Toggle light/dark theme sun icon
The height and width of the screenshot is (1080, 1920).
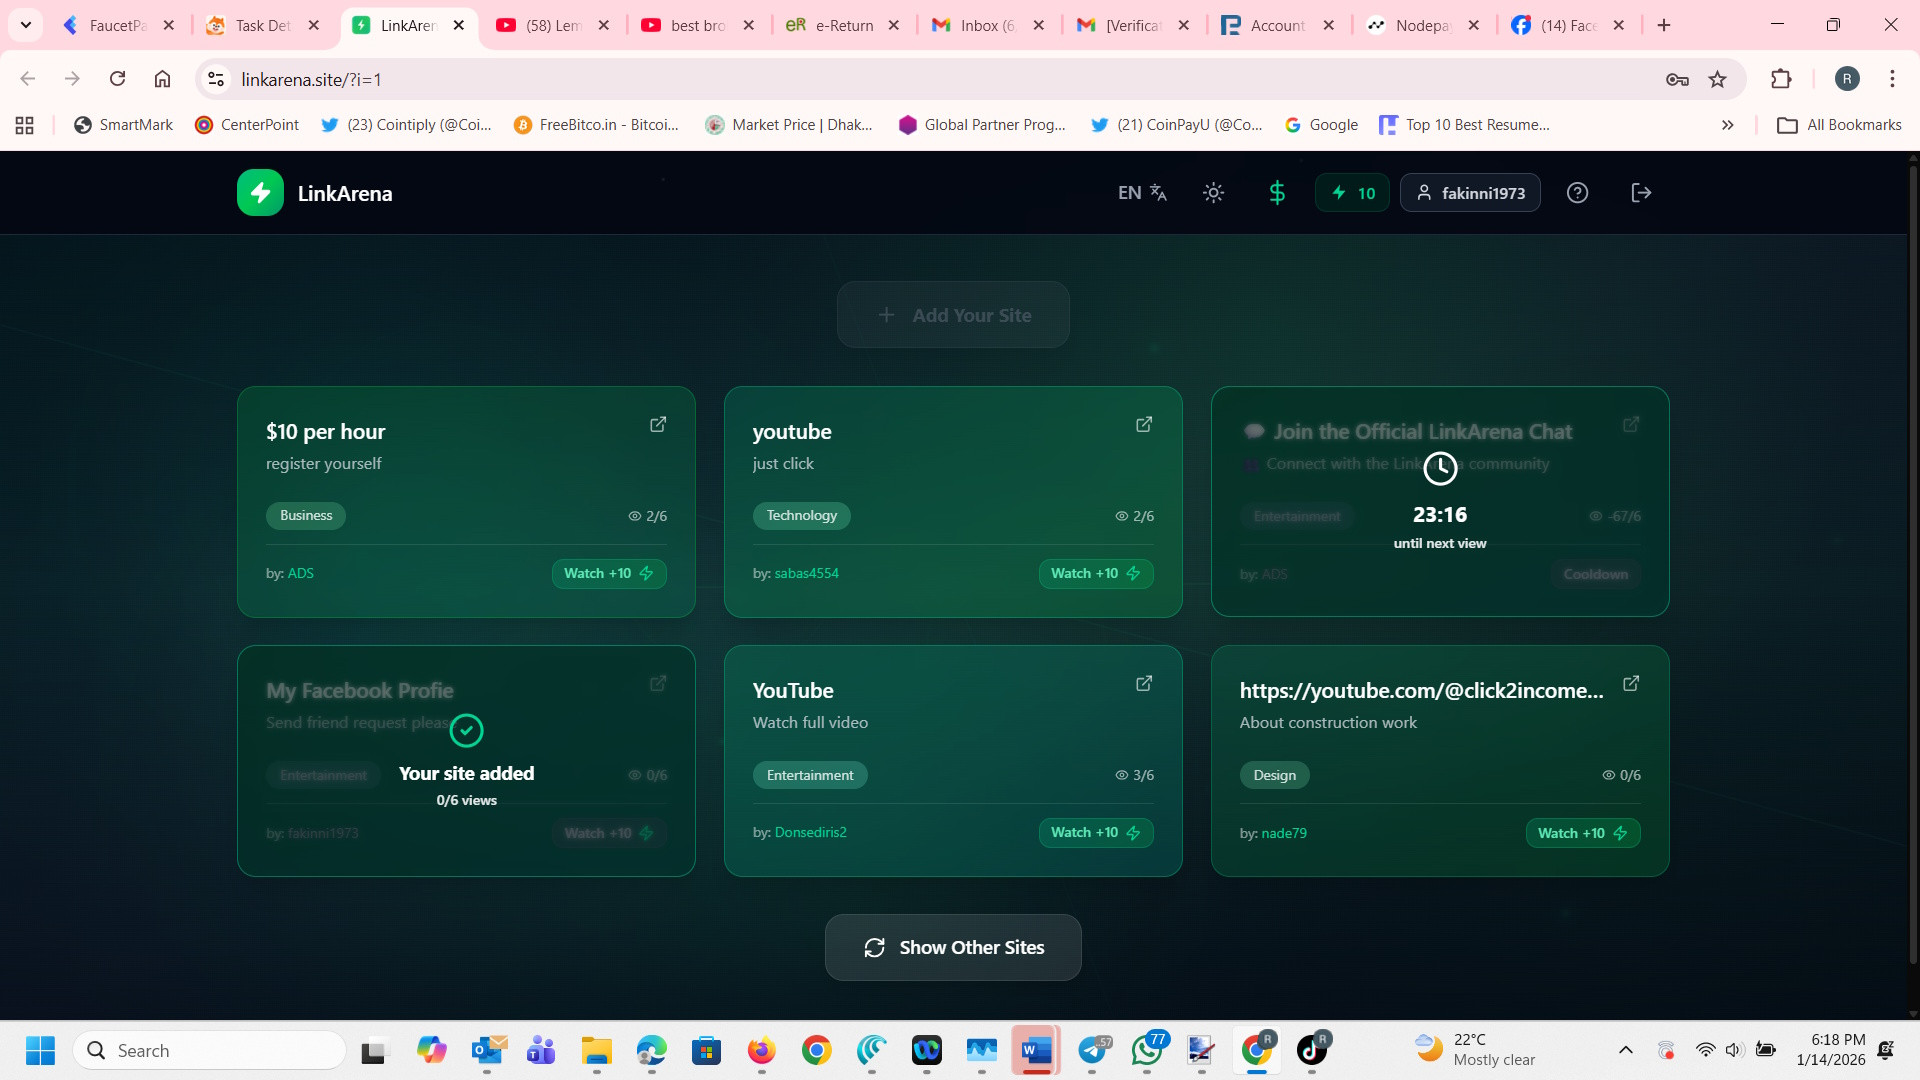click(x=1213, y=193)
